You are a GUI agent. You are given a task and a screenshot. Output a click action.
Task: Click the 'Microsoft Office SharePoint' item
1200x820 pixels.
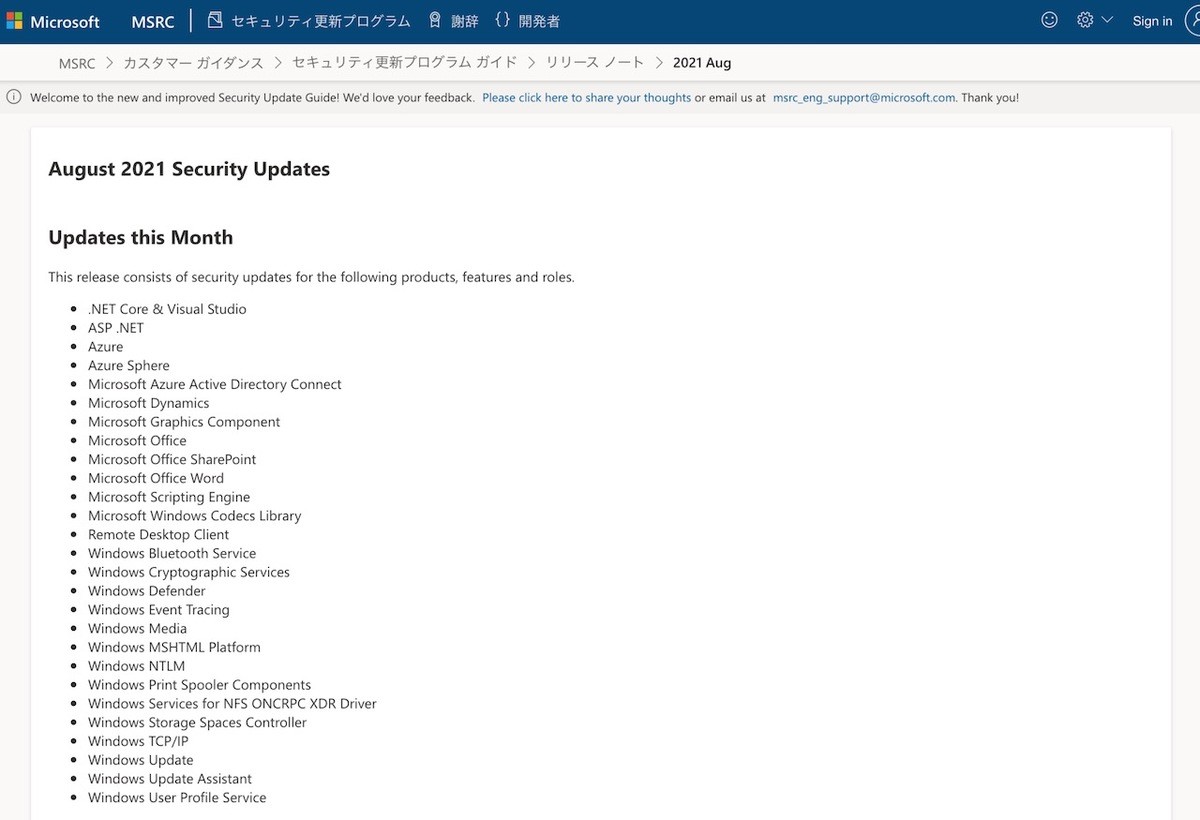coord(172,459)
